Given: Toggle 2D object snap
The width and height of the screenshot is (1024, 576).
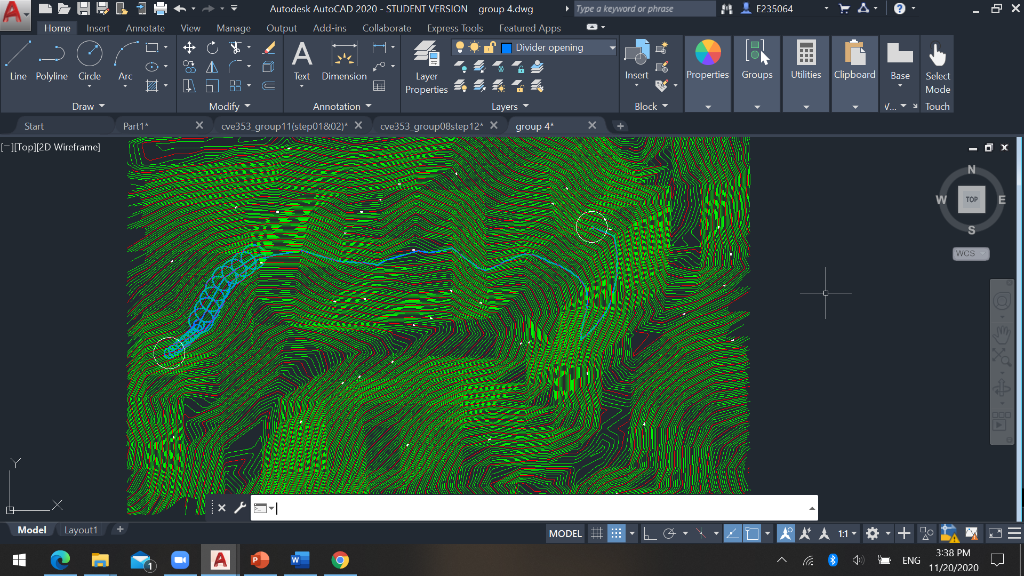Looking at the screenshot, I should pyautogui.click(x=752, y=534).
